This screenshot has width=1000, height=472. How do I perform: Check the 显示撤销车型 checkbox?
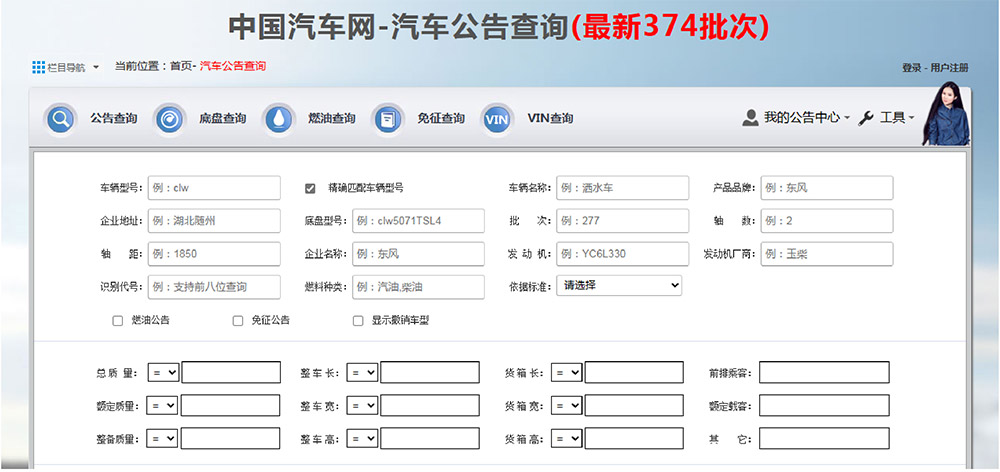[358, 321]
